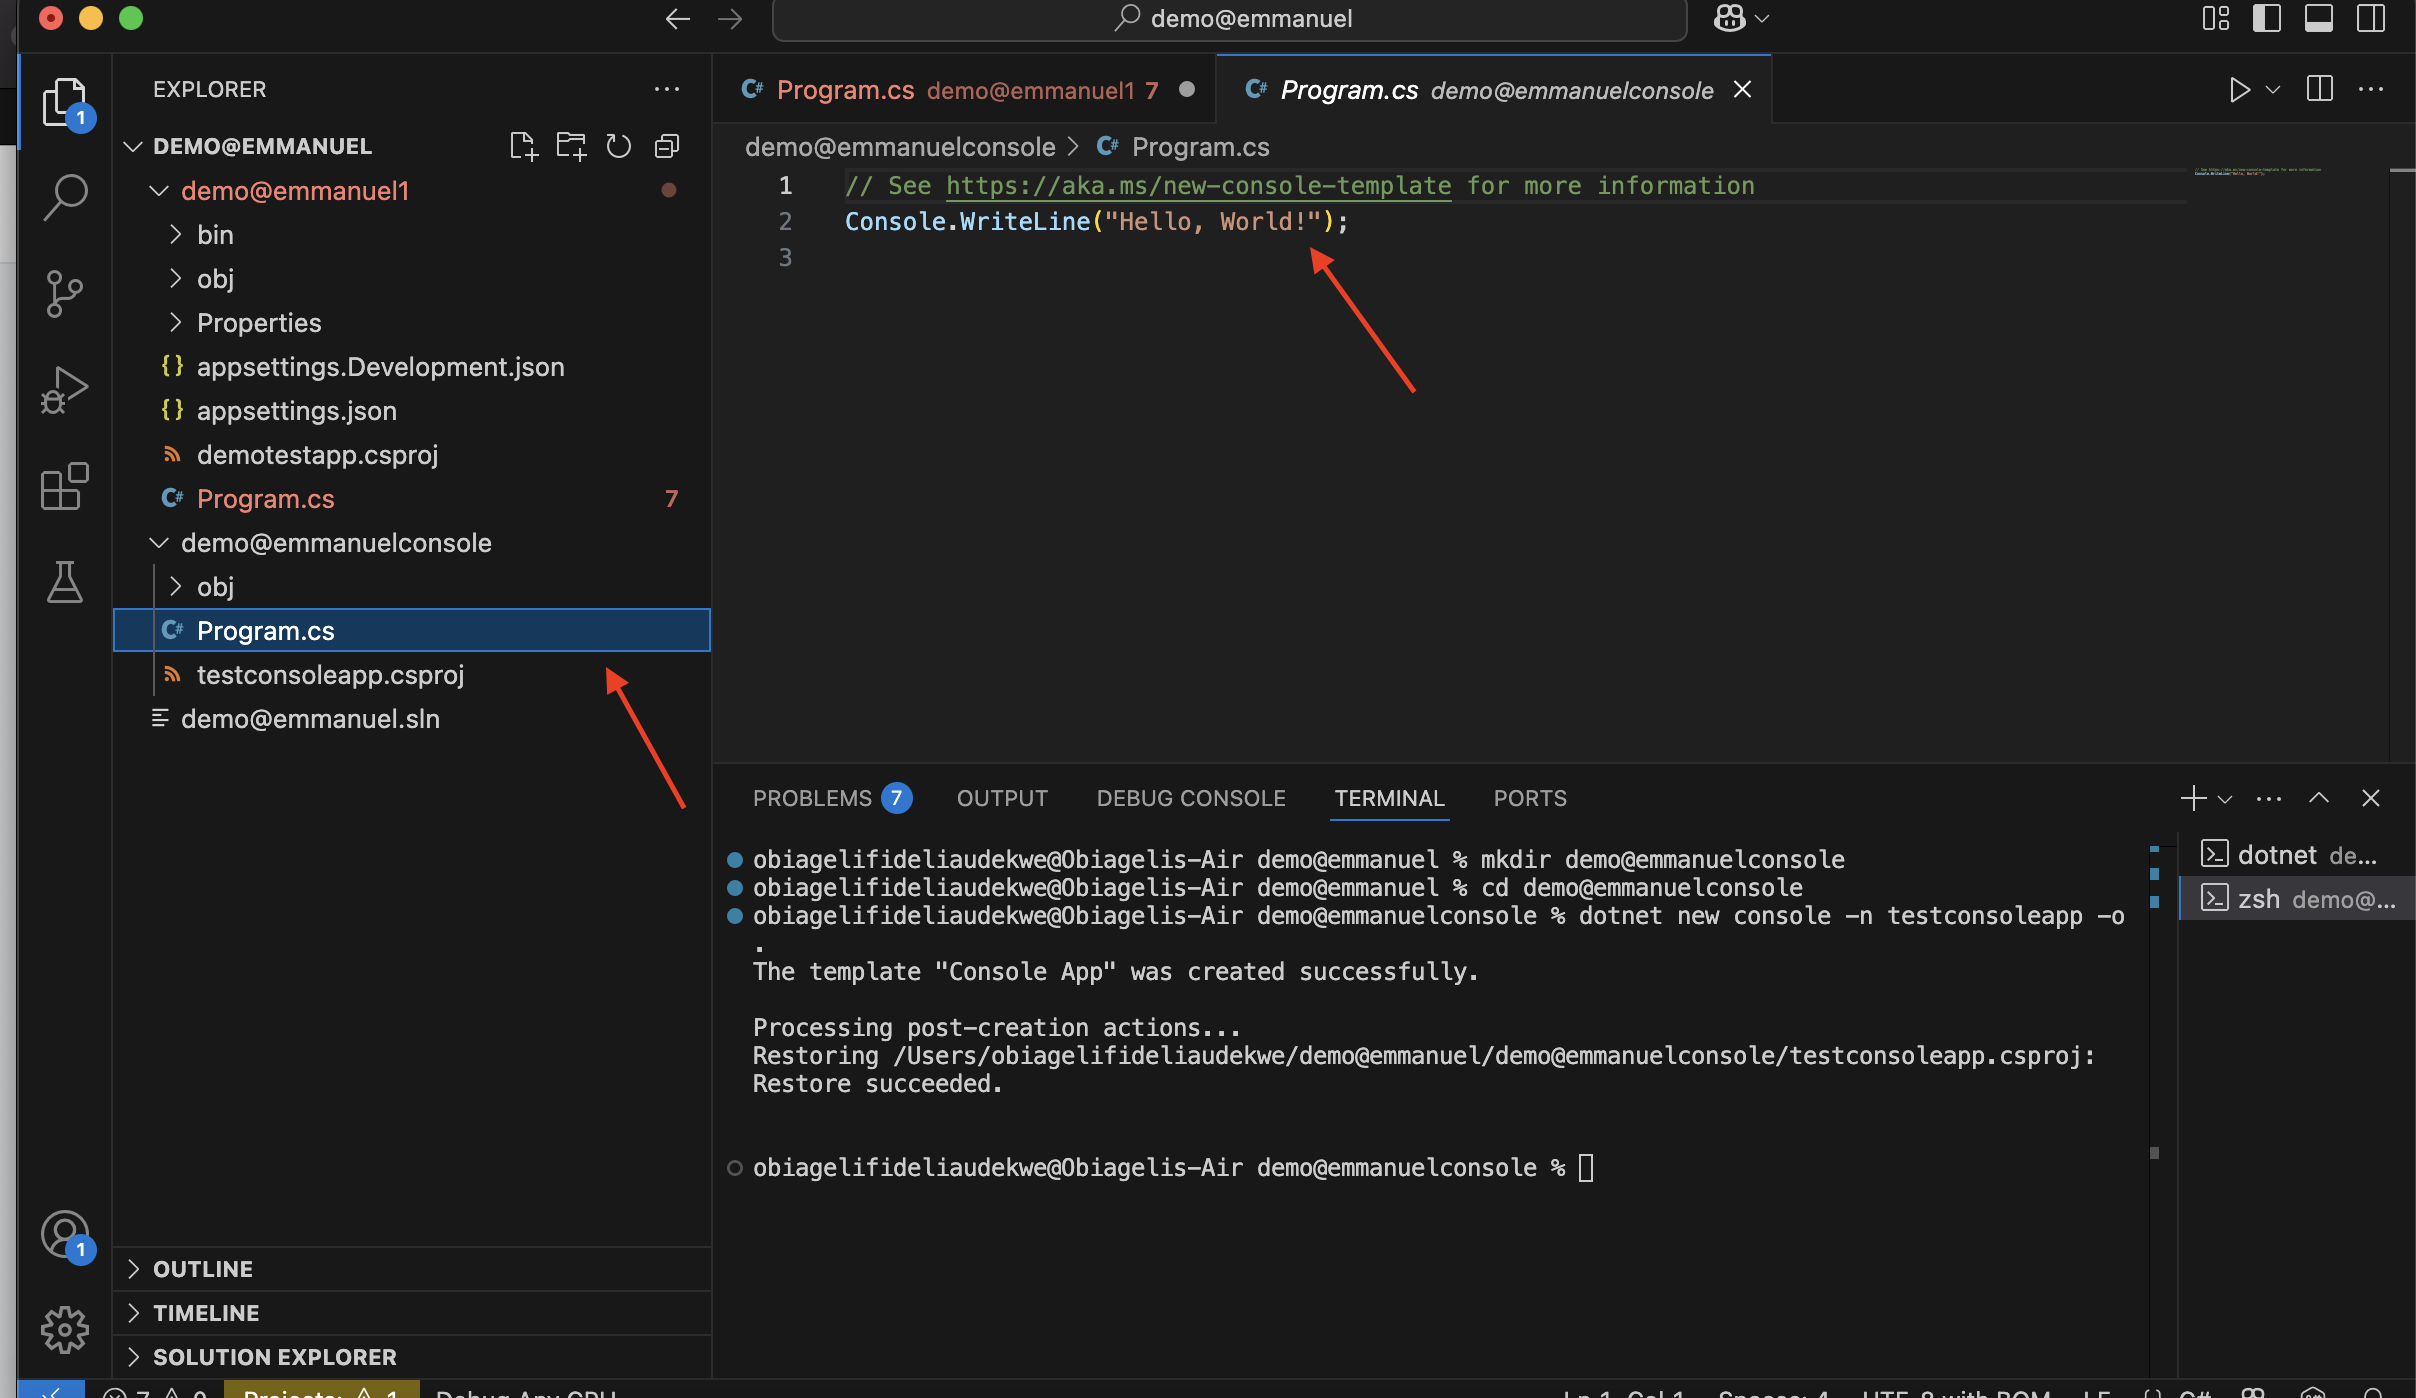Switch to the PORTS tab
Image resolution: width=2416 pixels, height=1398 pixels.
(1530, 798)
